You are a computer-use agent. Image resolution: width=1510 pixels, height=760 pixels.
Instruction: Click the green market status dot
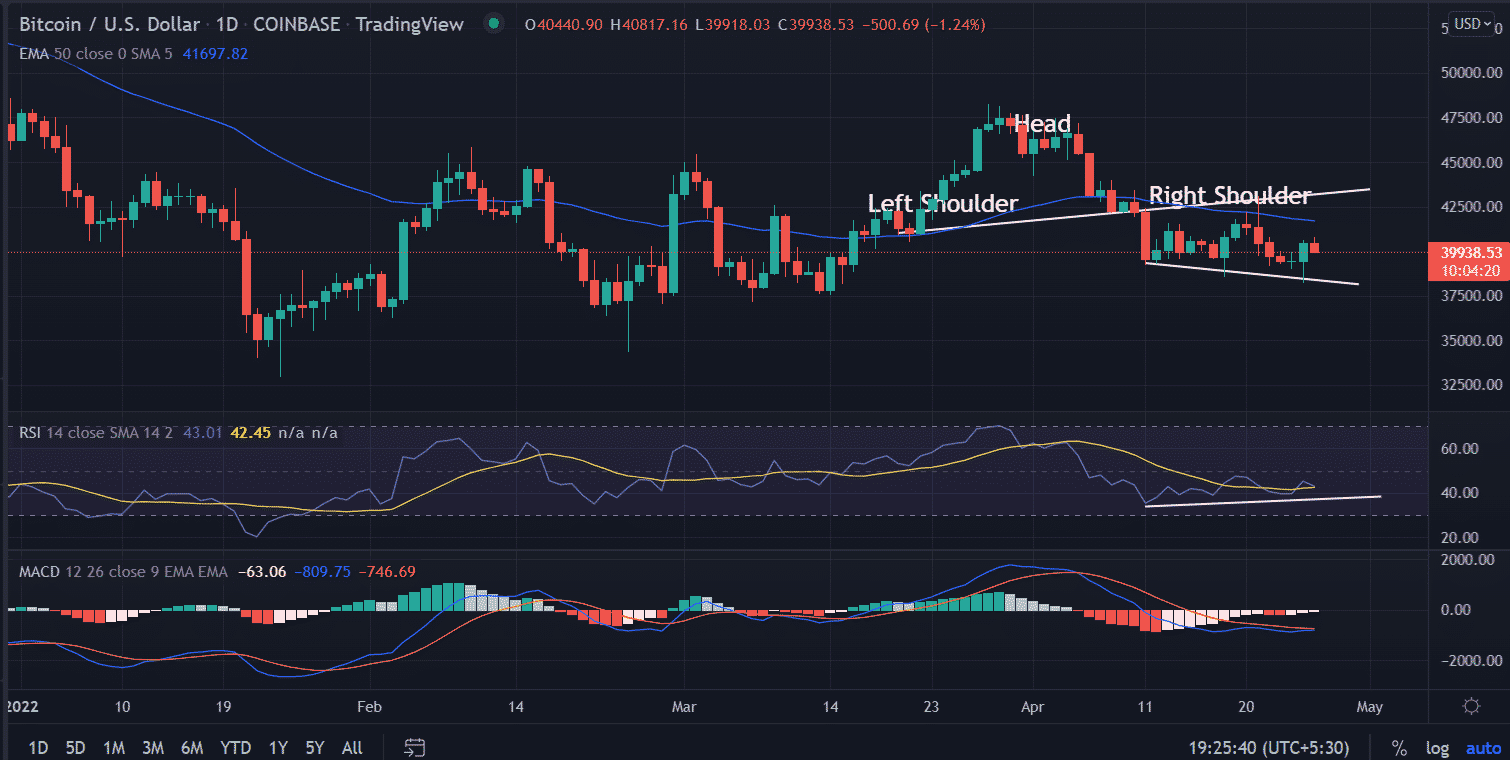point(491,24)
